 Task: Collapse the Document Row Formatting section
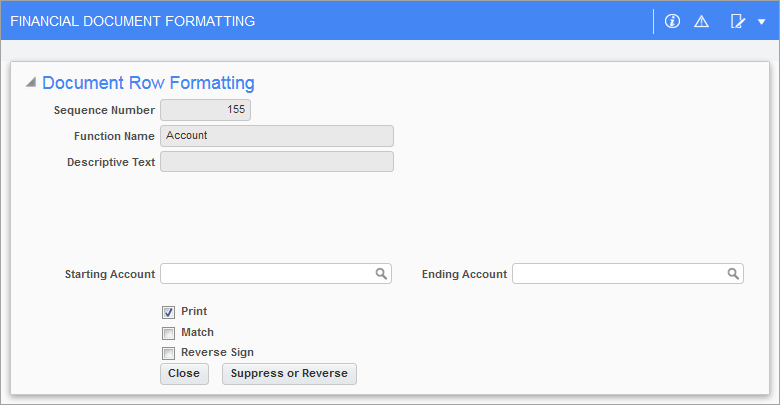(x=31, y=83)
